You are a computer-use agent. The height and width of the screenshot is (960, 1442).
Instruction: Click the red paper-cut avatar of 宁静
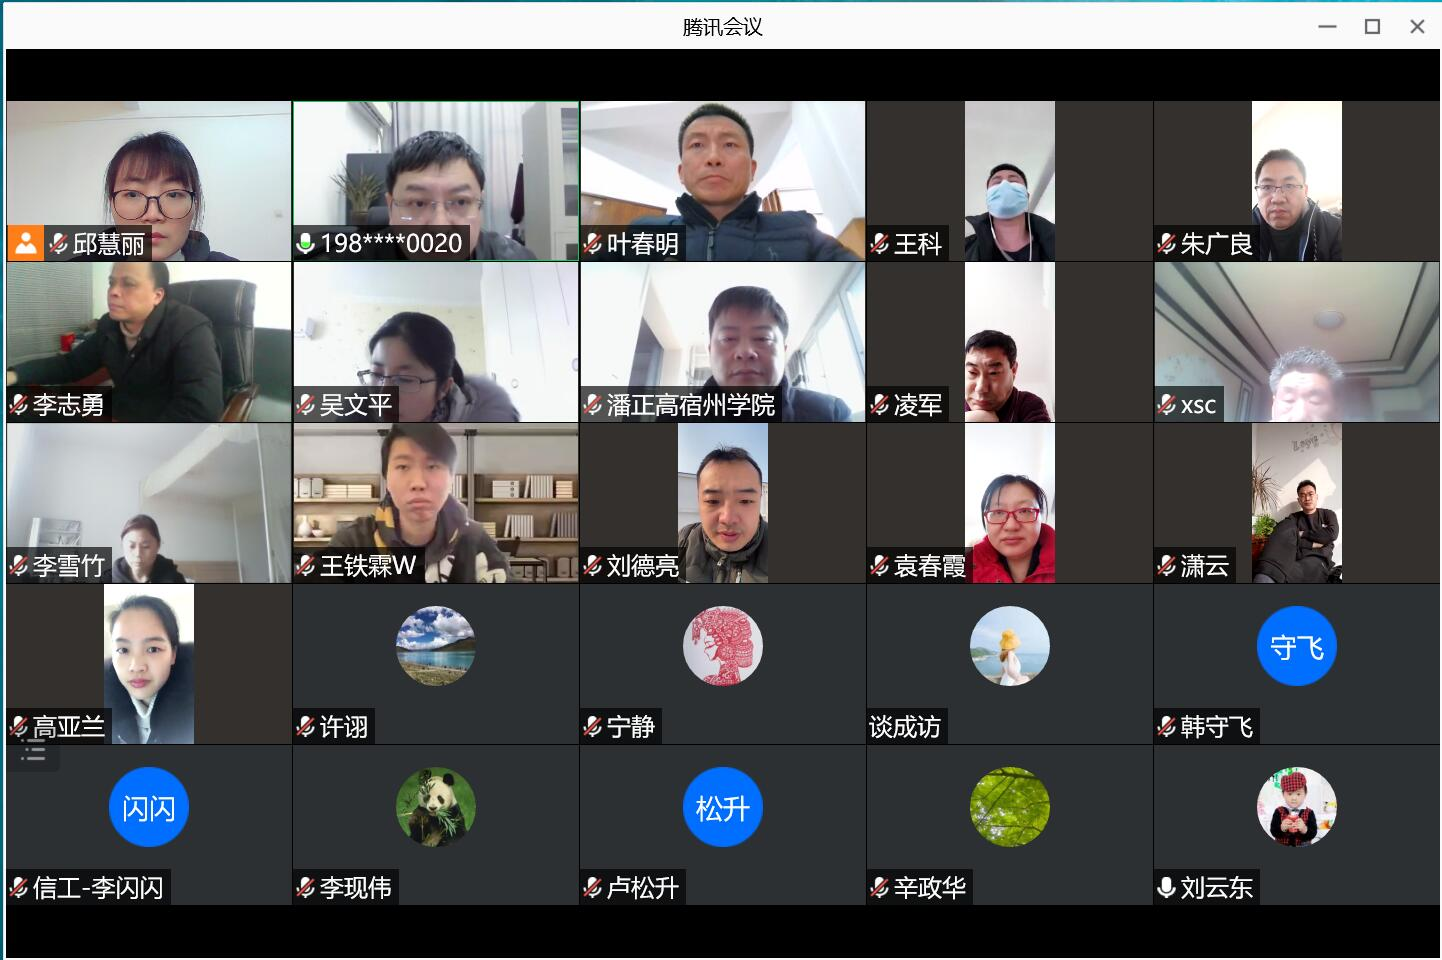pyautogui.click(x=722, y=647)
